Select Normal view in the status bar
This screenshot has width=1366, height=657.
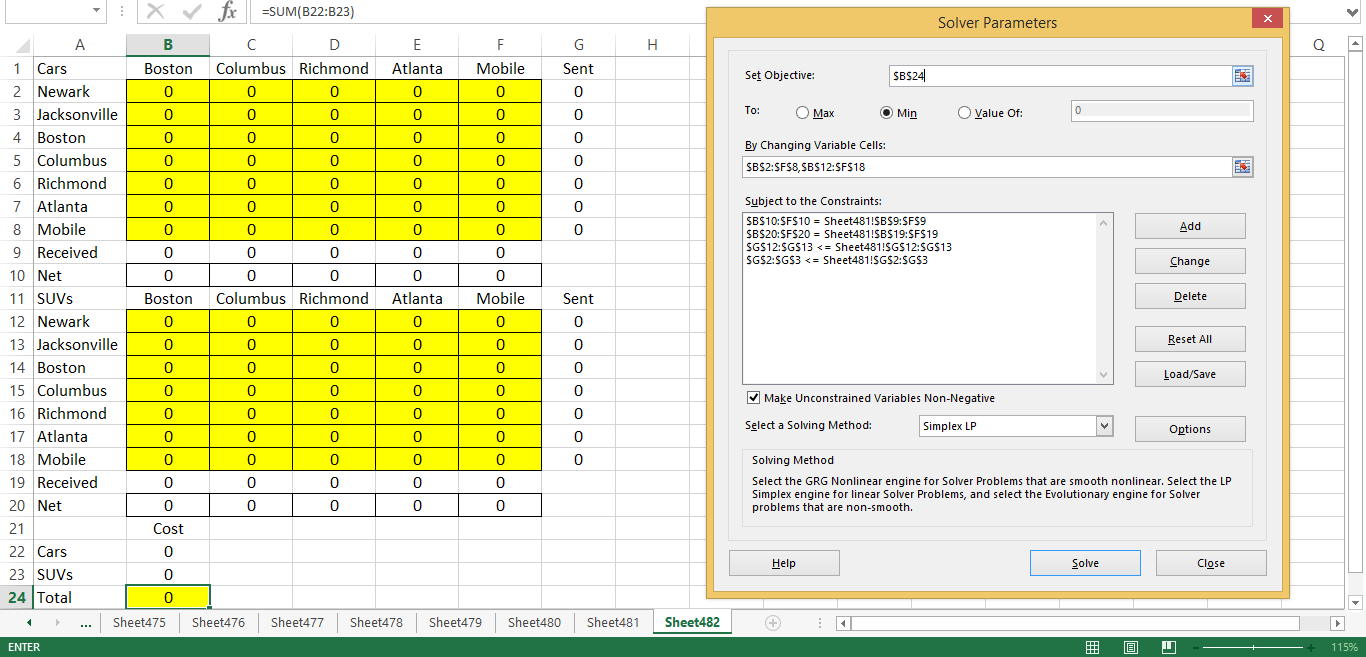coord(1093,647)
